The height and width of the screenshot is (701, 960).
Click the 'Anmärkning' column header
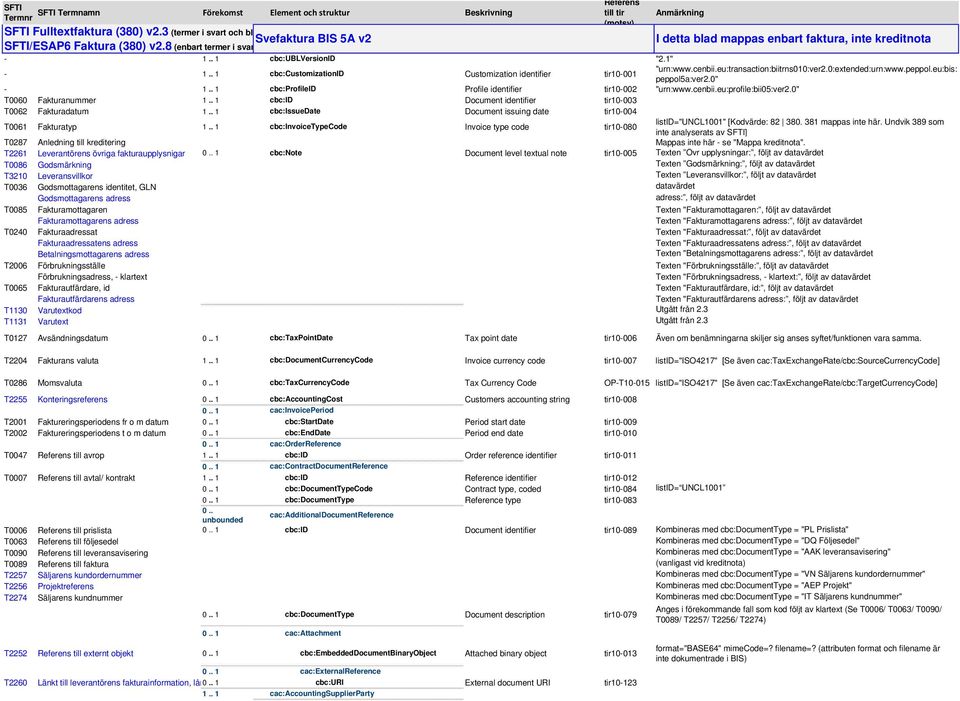(680, 13)
